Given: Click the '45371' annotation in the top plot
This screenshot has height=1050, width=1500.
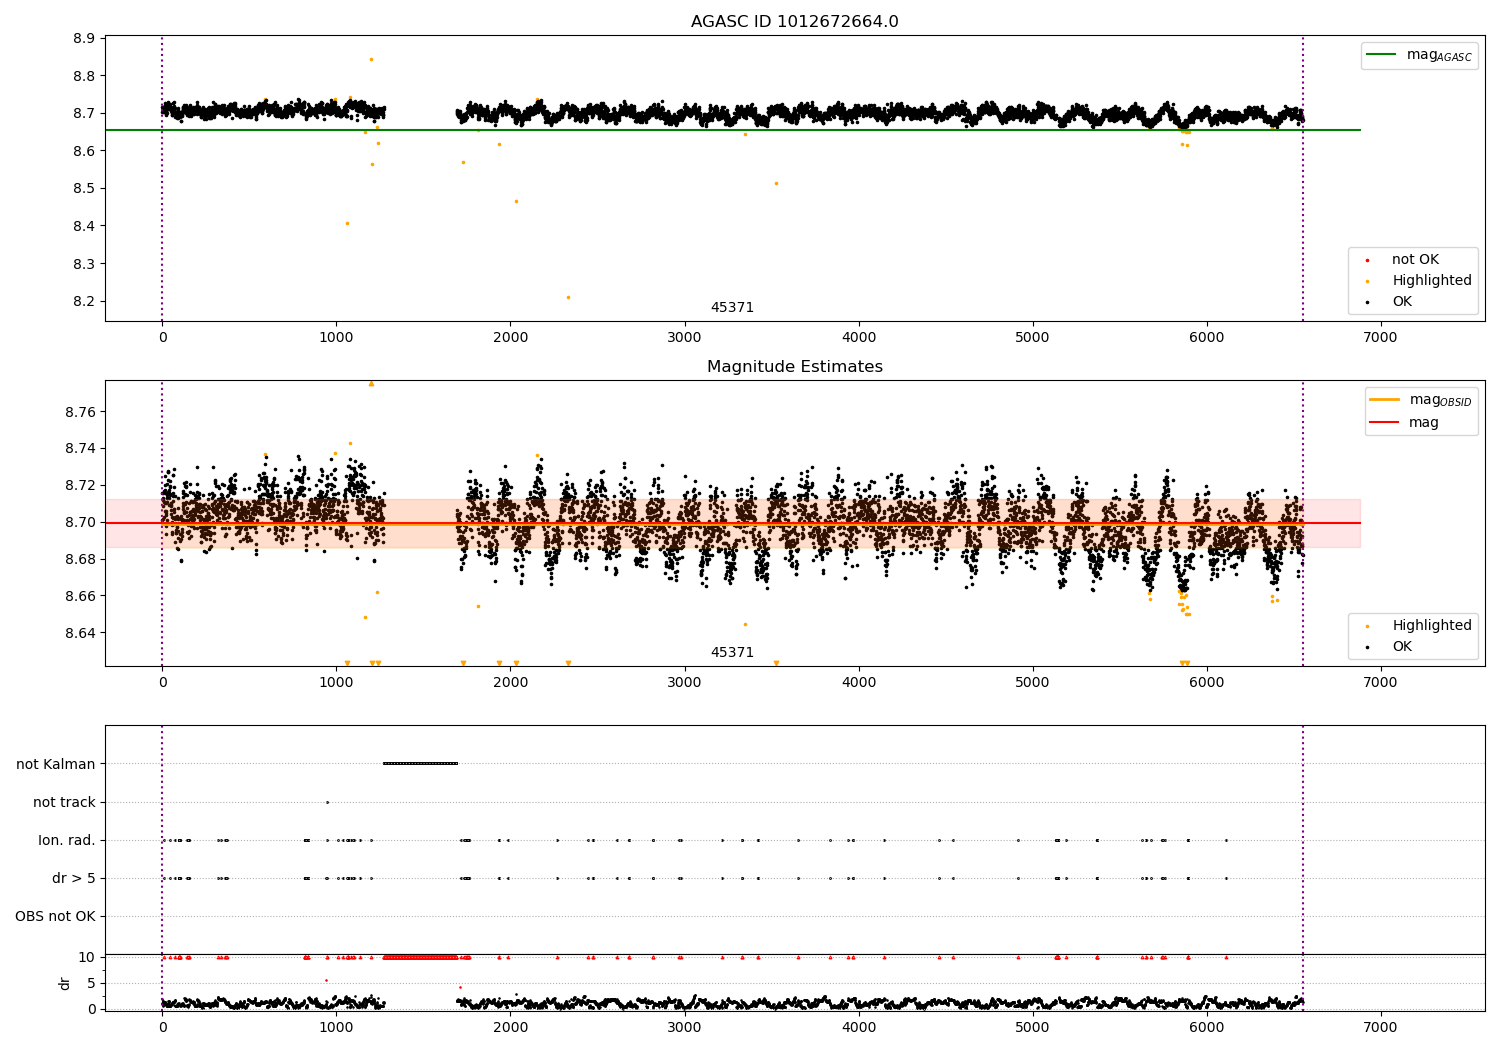Looking at the screenshot, I should (x=732, y=308).
